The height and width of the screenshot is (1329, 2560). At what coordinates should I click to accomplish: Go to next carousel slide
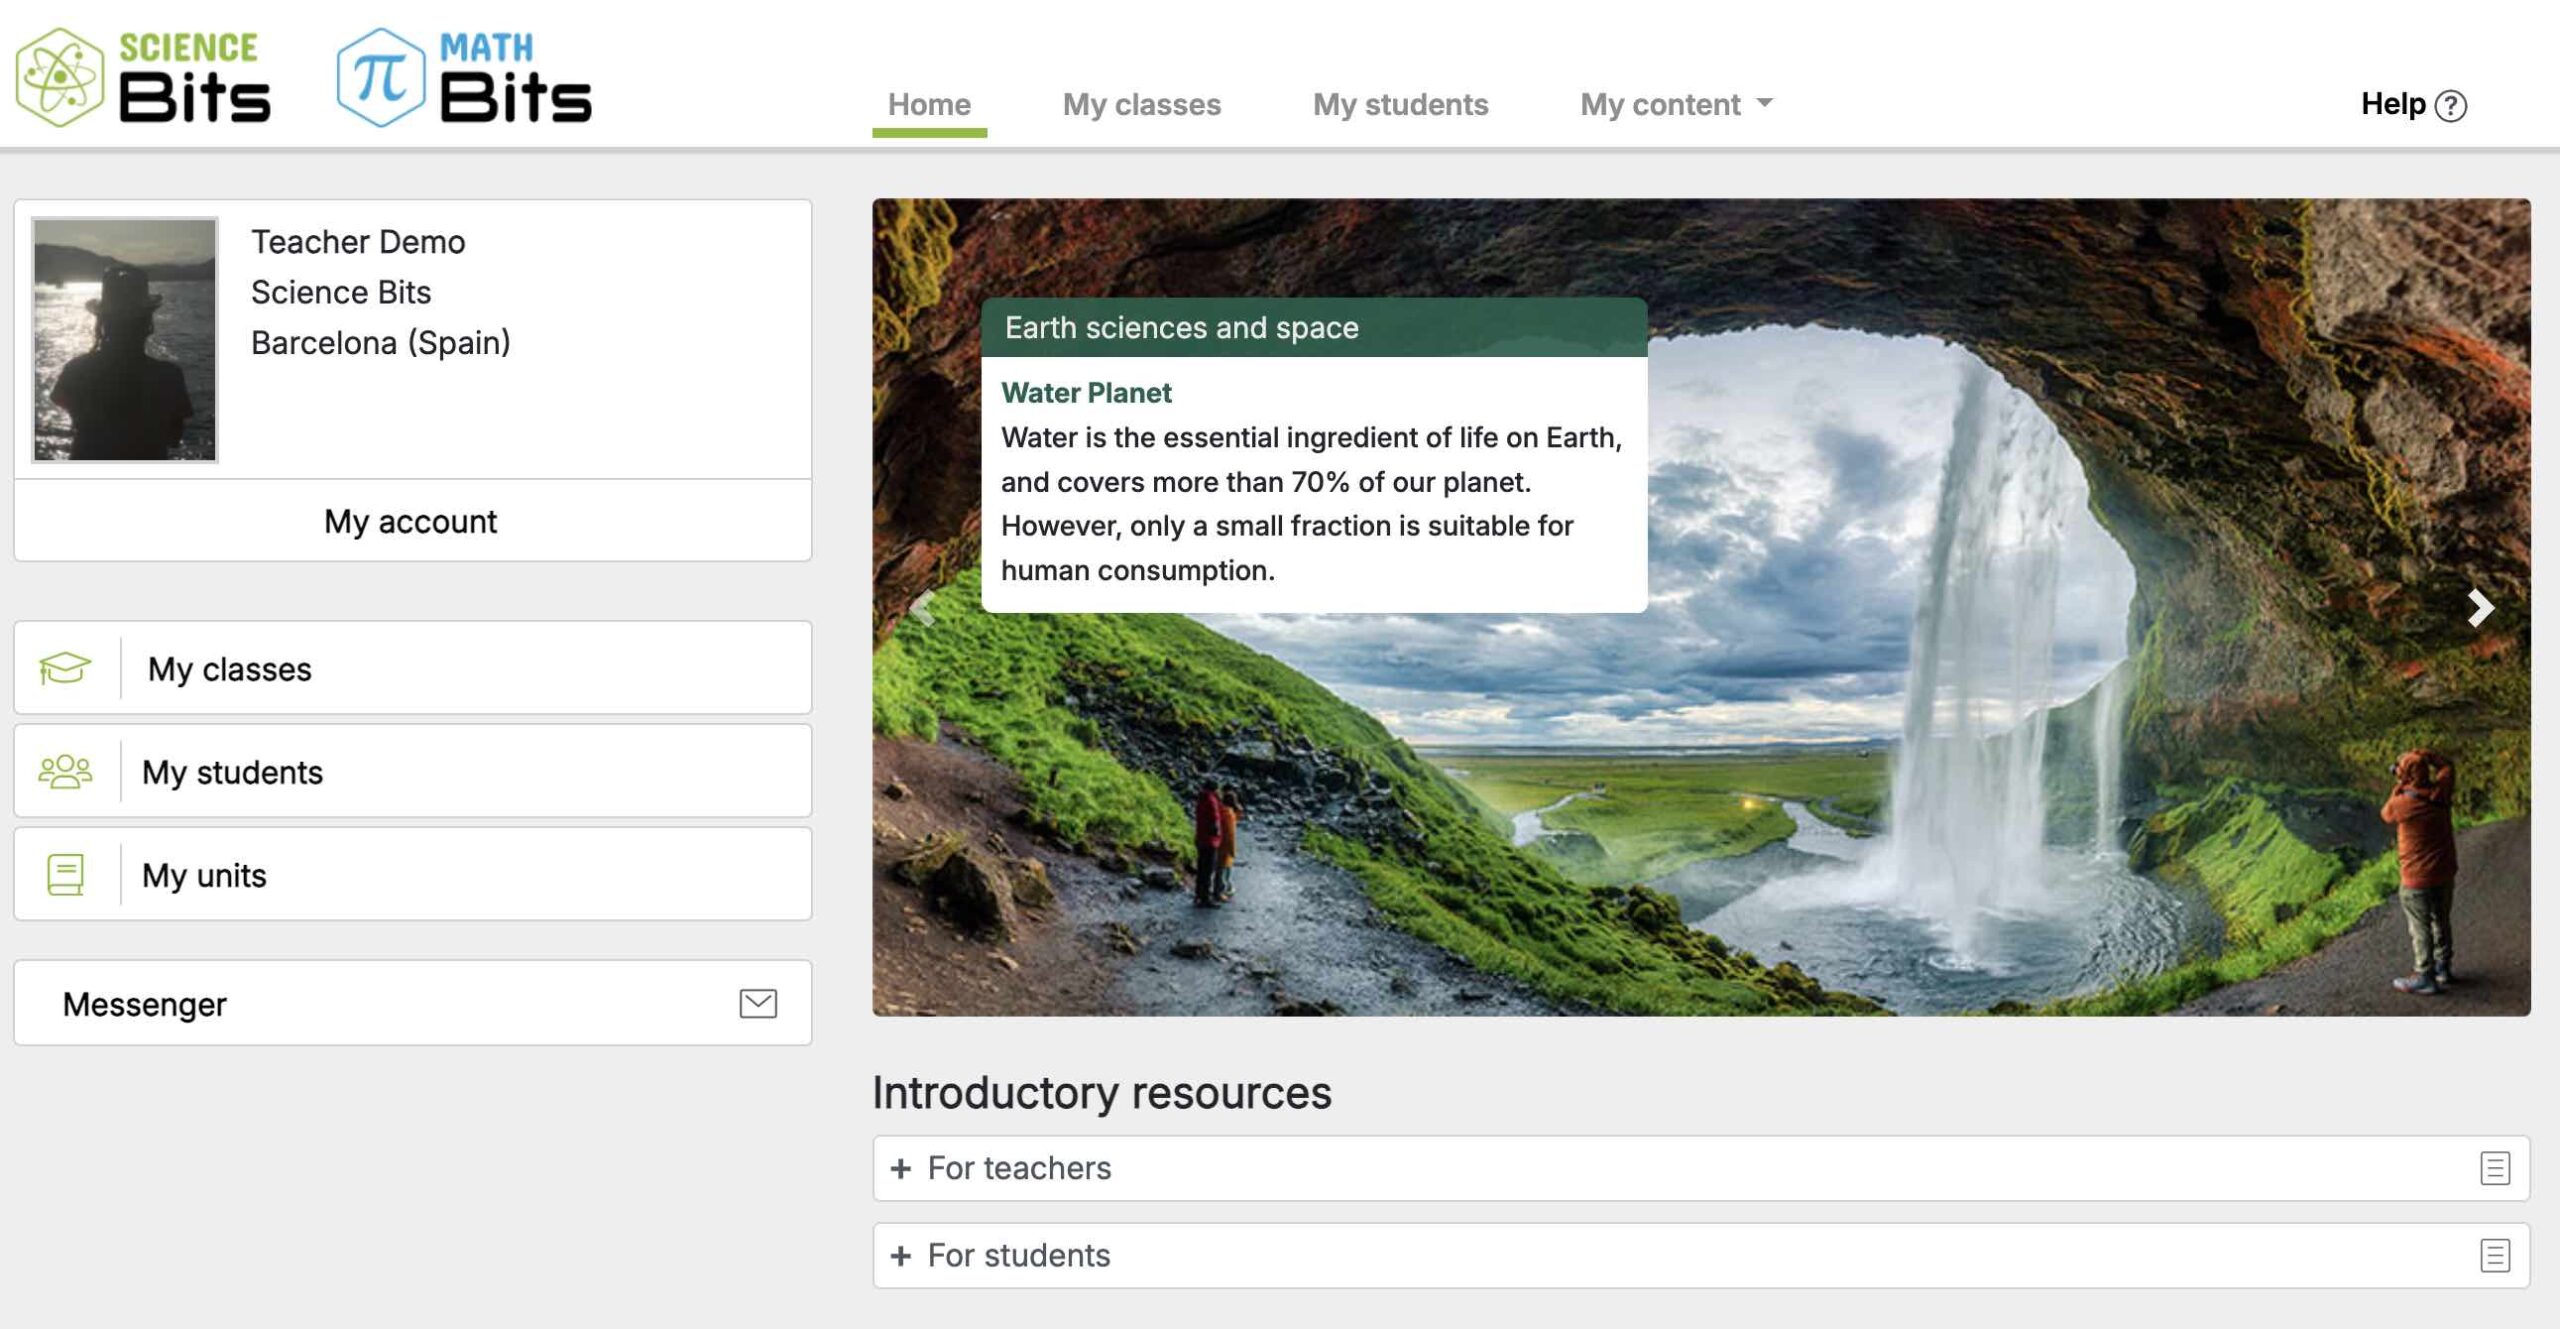(x=2480, y=607)
